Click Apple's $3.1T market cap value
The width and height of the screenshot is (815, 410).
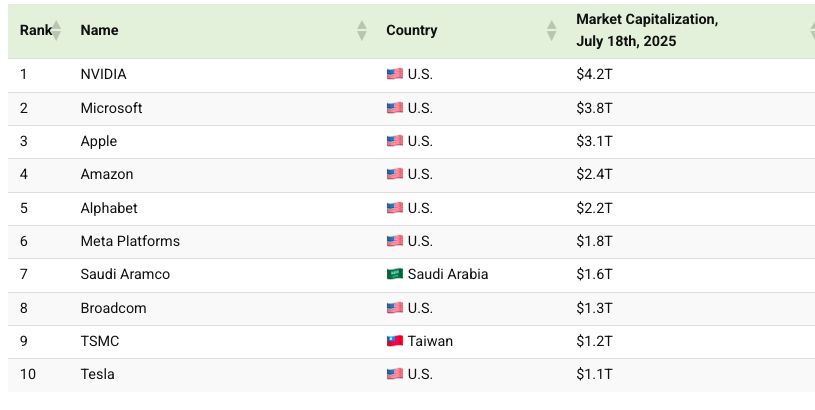point(594,141)
